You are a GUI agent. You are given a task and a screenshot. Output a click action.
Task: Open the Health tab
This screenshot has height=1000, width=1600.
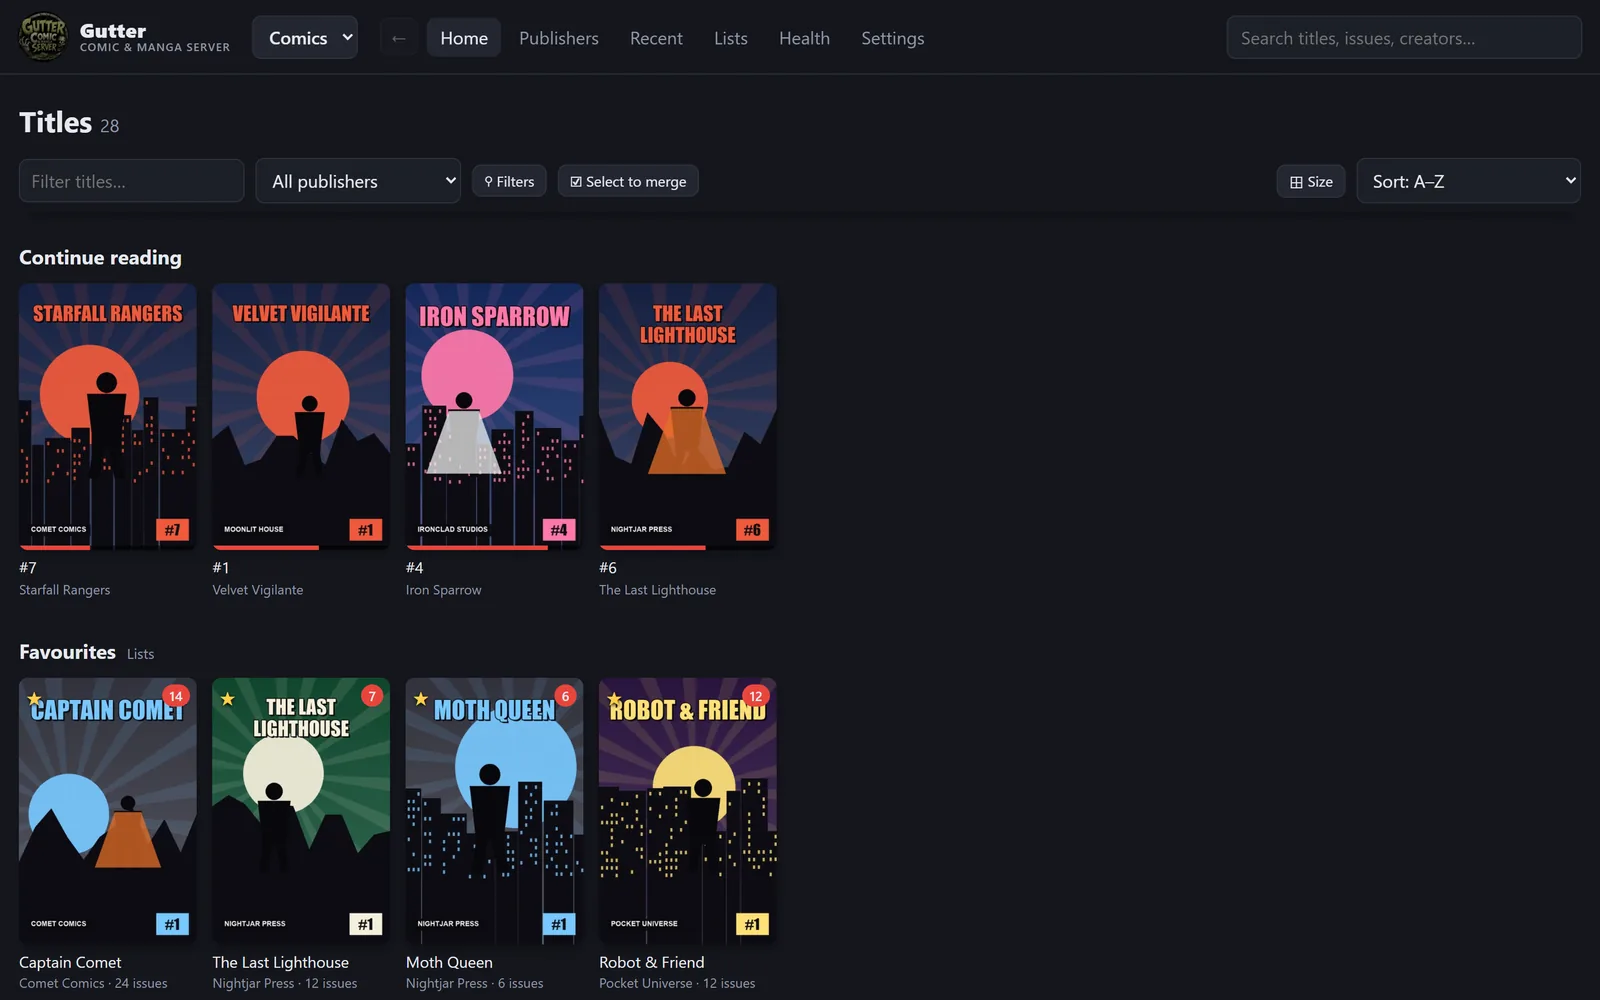[x=804, y=38]
